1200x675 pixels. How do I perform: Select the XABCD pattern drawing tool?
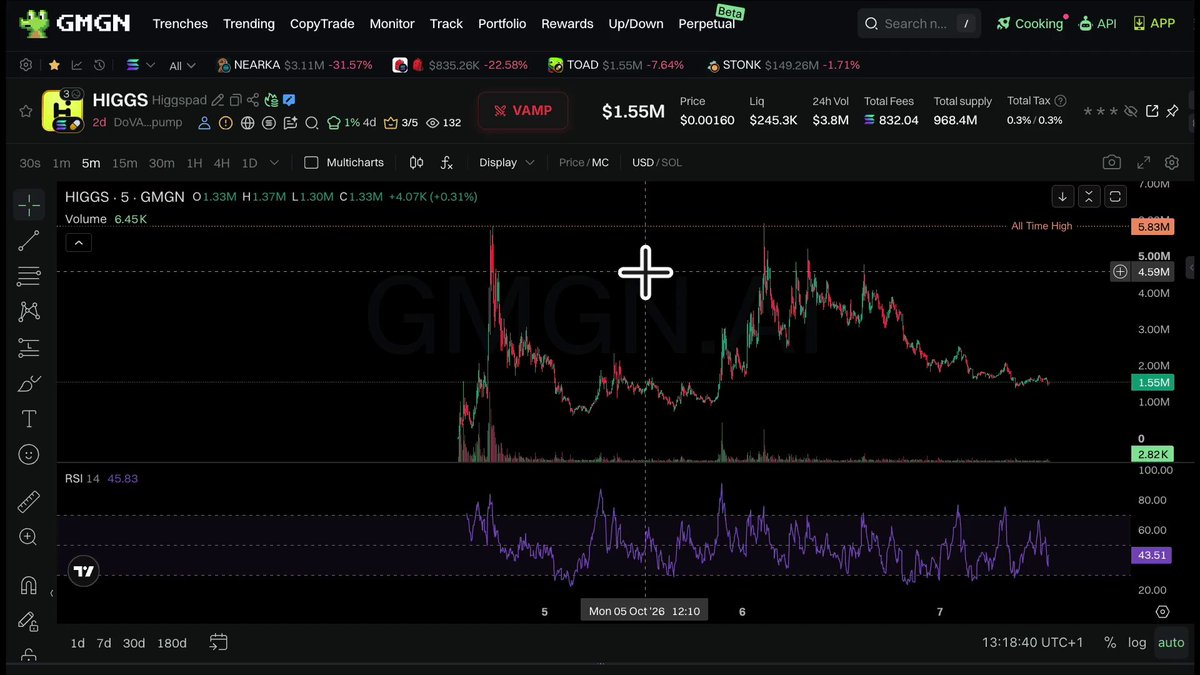pos(29,312)
